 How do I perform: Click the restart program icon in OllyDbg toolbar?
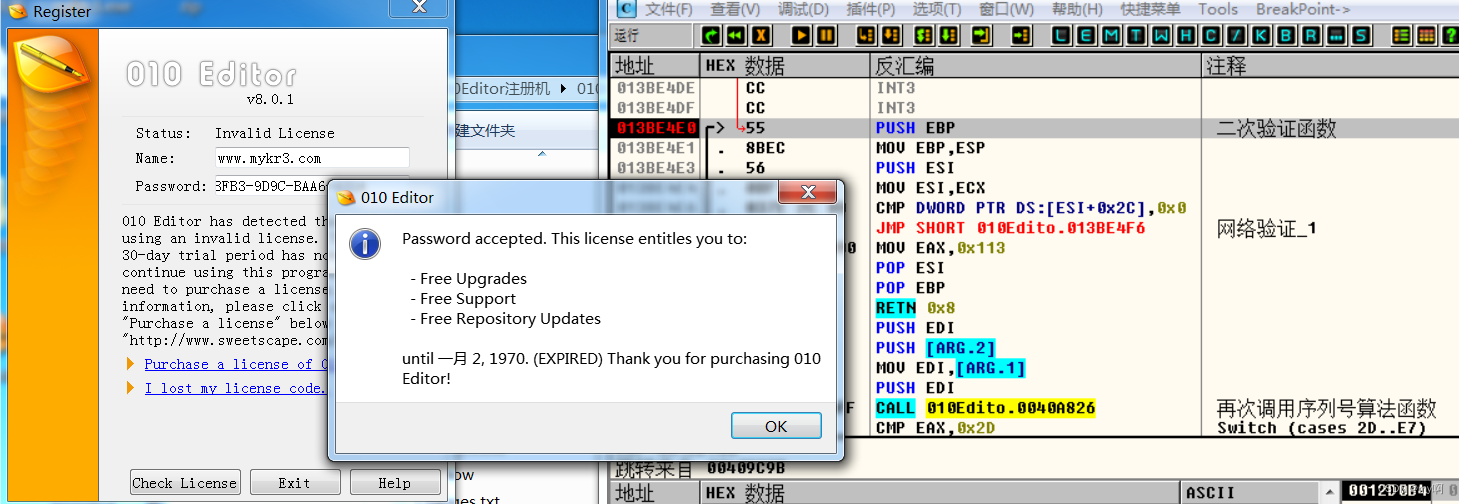tap(711, 36)
